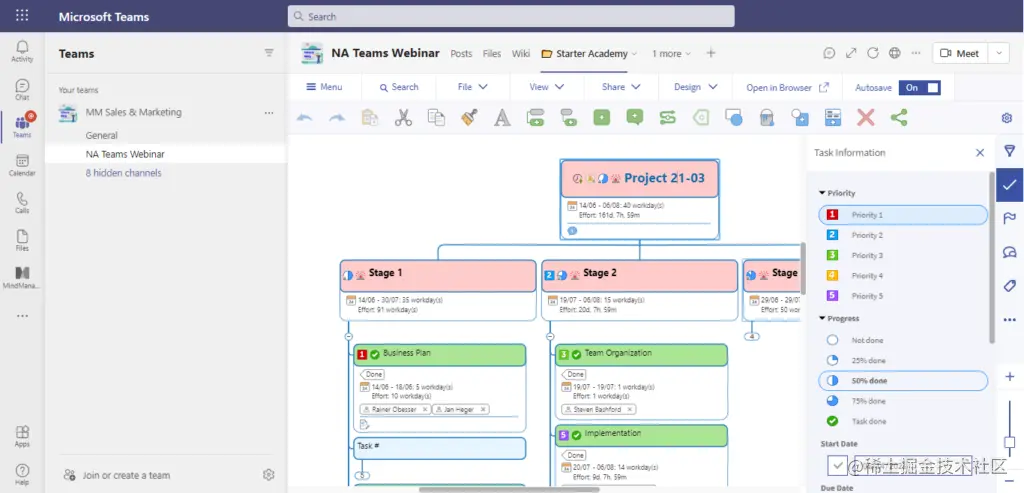
Task: Switch to the Posts tab
Action: click(x=461, y=54)
